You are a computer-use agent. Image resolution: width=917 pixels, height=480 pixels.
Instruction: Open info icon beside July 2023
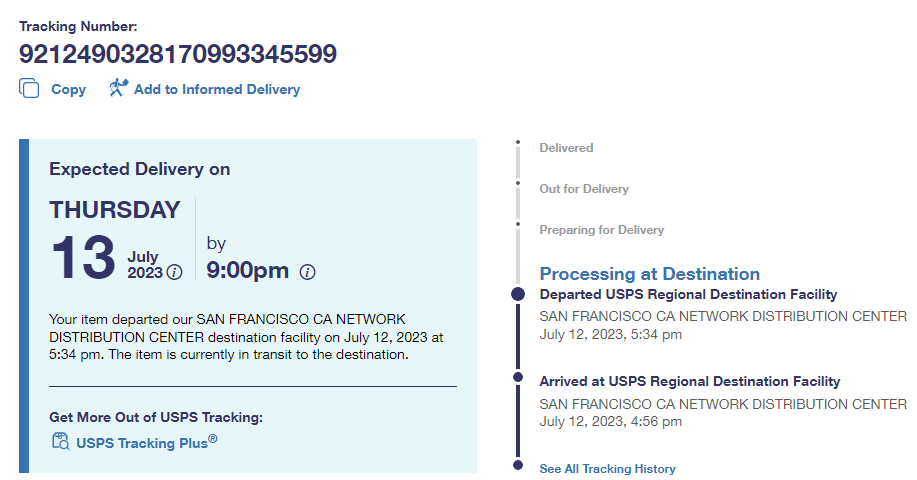[175, 272]
